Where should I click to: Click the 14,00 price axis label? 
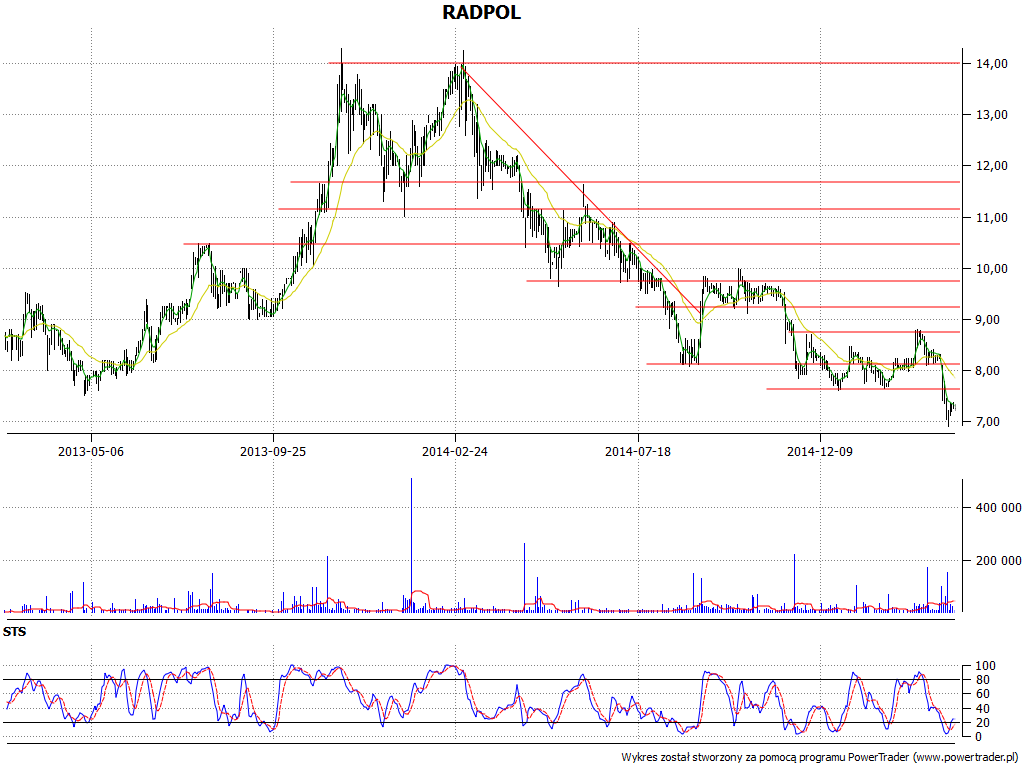[991, 64]
